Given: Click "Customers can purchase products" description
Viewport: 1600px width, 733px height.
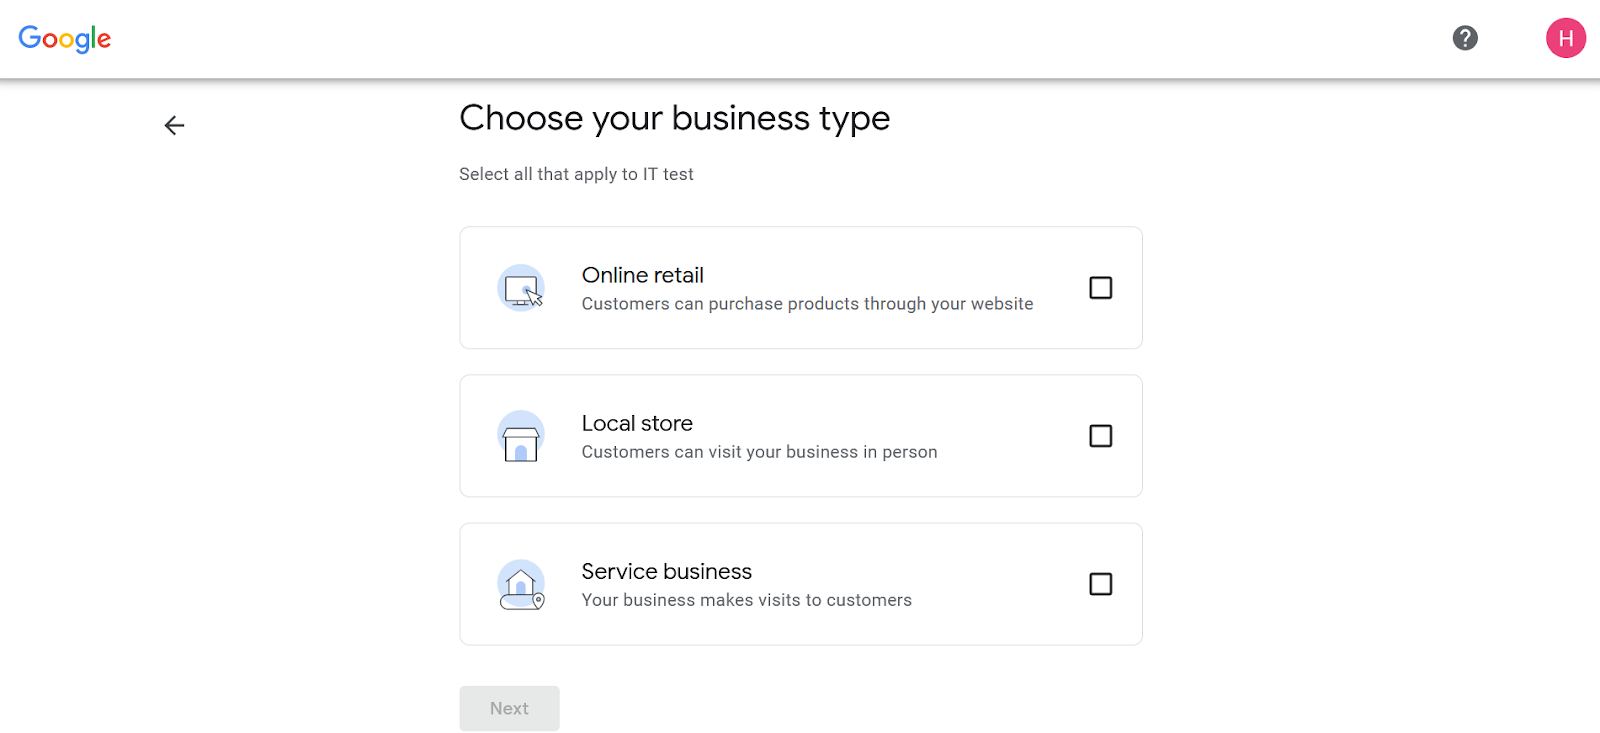Looking at the screenshot, I should point(807,304).
